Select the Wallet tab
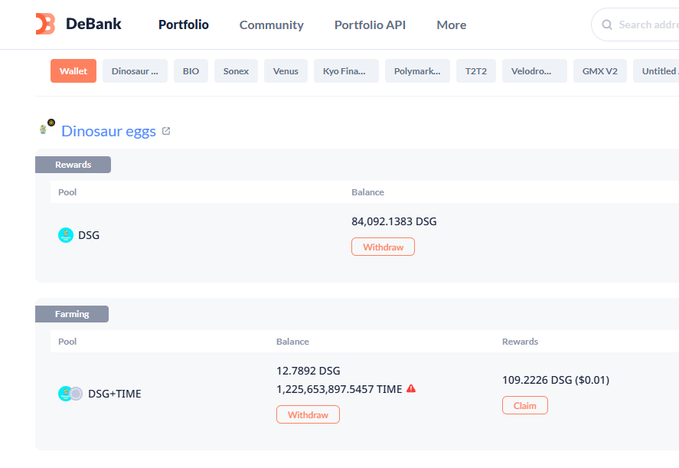 (73, 71)
